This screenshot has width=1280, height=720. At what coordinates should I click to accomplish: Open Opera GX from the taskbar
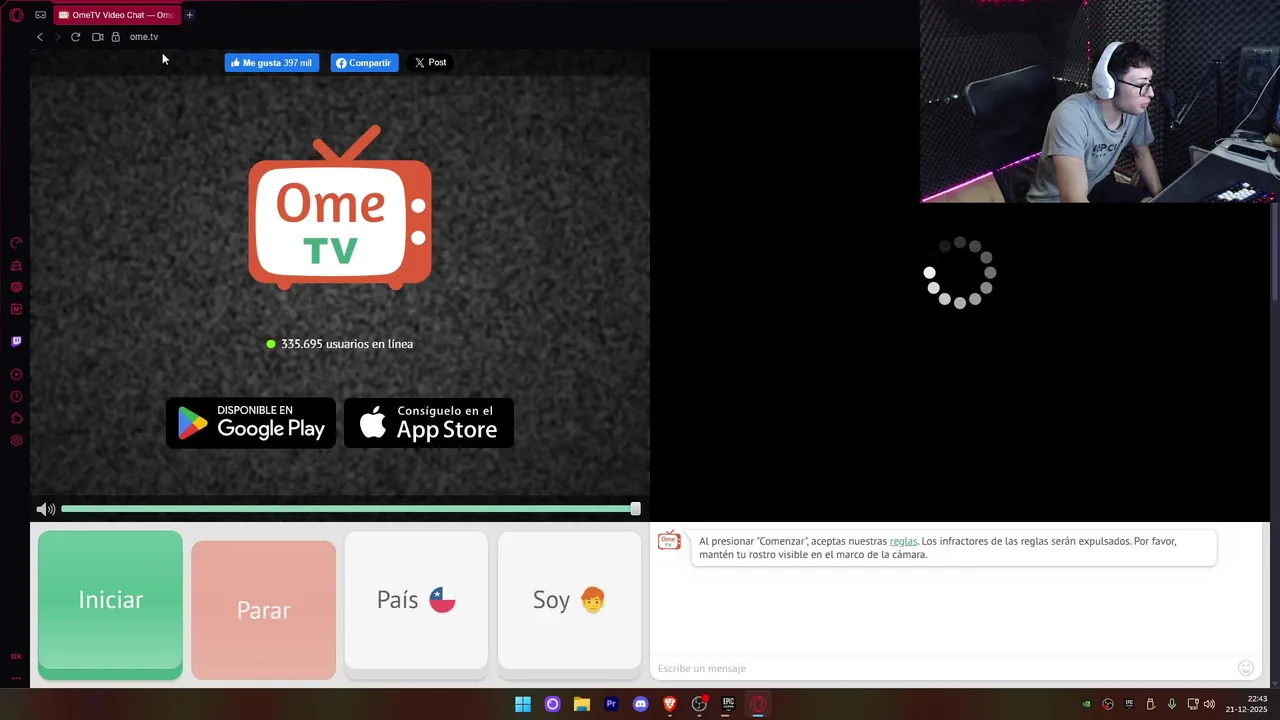click(758, 704)
